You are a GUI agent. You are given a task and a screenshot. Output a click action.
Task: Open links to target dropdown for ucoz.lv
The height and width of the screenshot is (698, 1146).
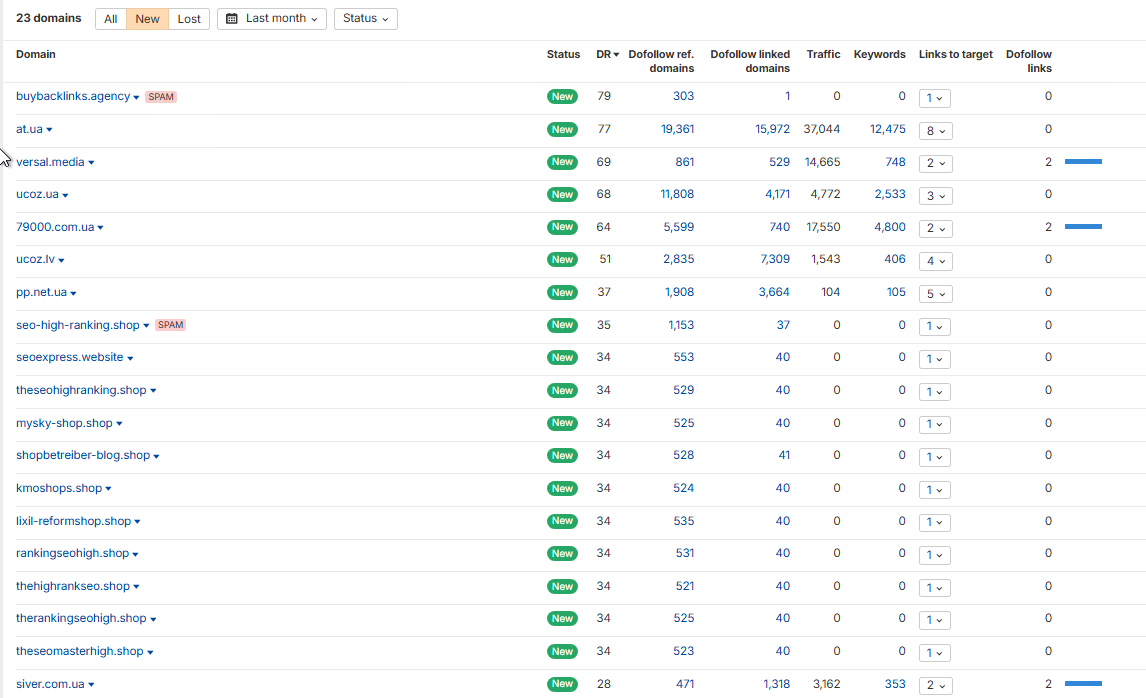[x=935, y=261]
